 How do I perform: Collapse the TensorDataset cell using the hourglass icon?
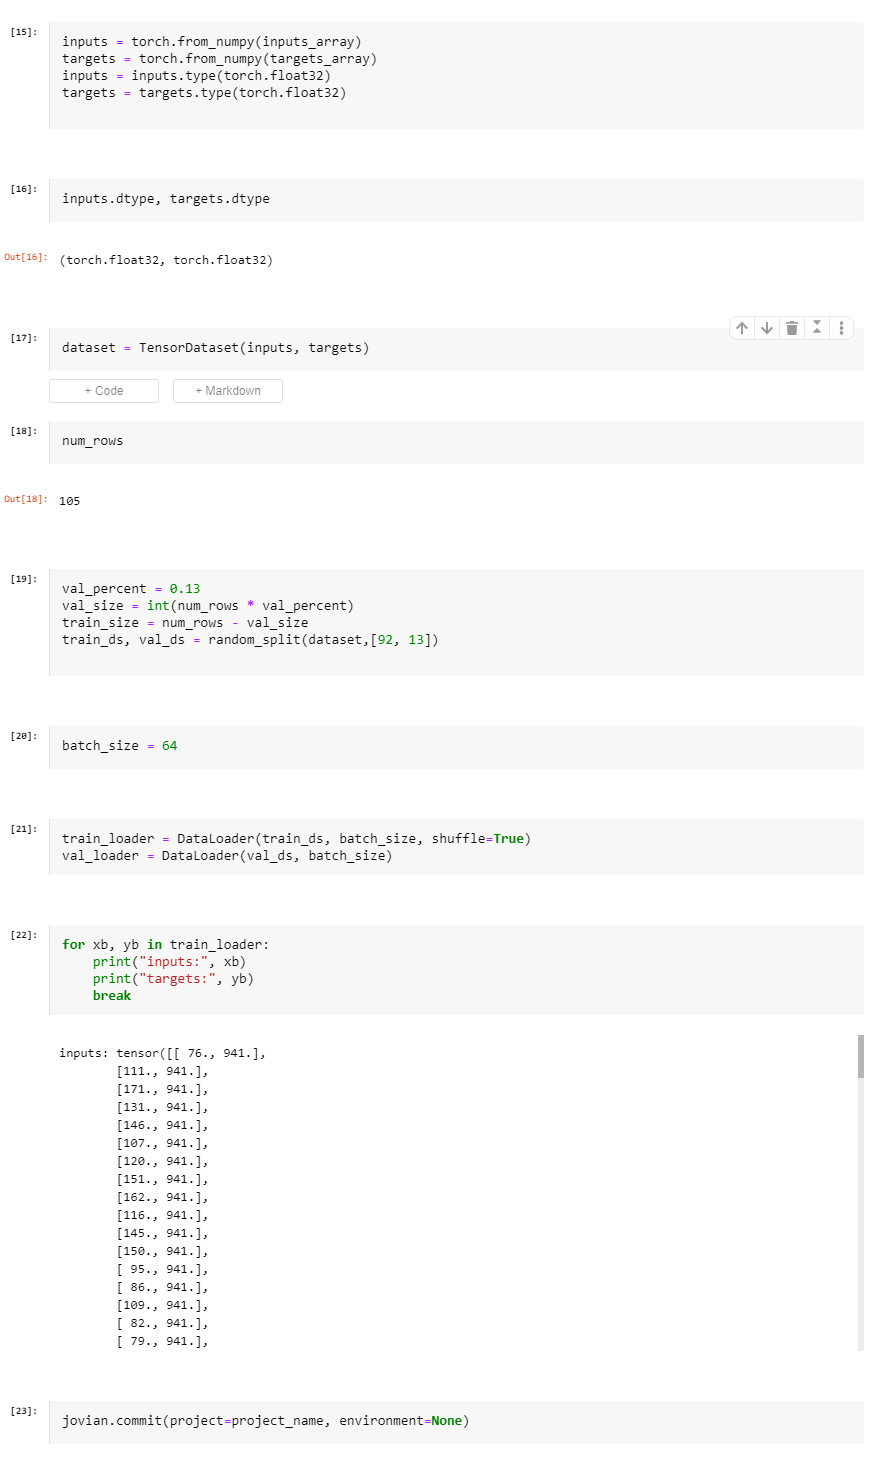tap(816, 327)
